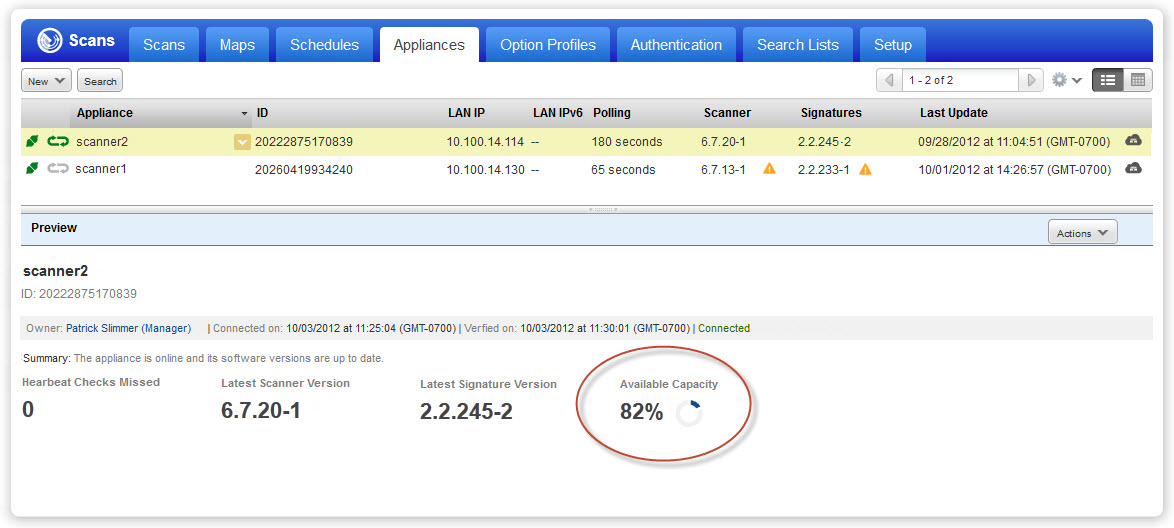Click scanner version 6.7.20-1 in the scanner2 row

click(x=723, y=142)
